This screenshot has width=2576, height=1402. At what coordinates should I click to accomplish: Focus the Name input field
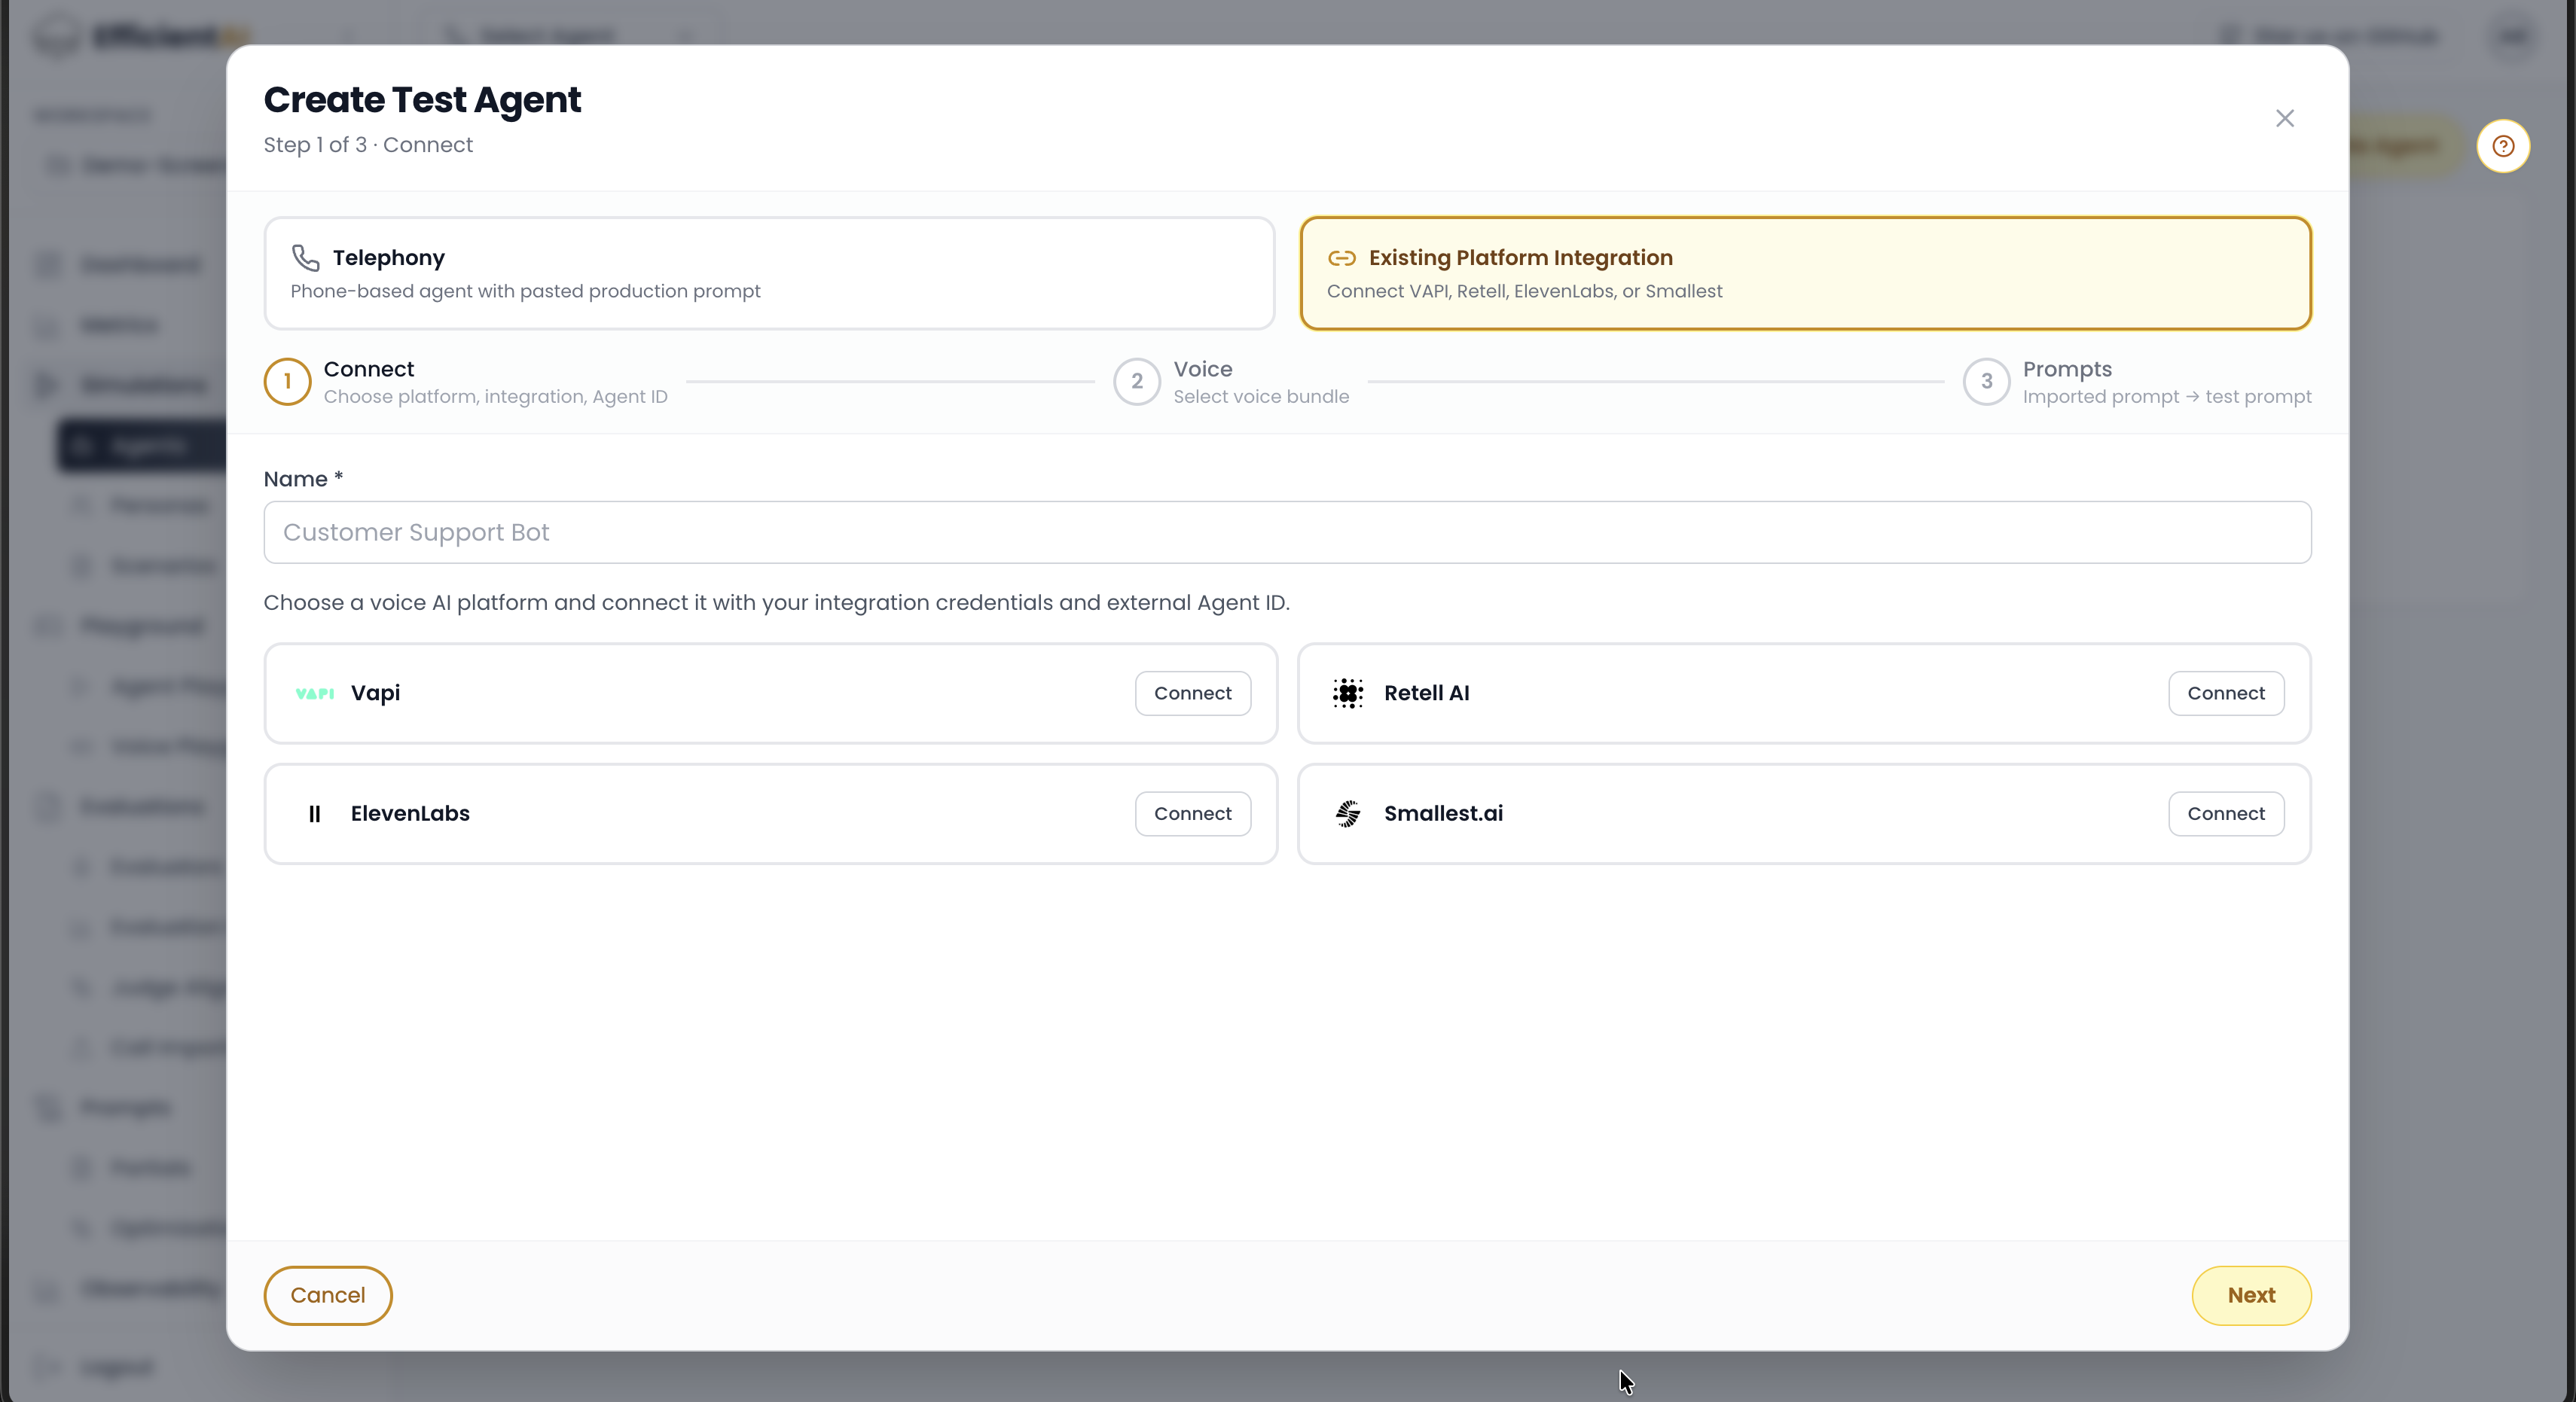(x=1287, y=532)
